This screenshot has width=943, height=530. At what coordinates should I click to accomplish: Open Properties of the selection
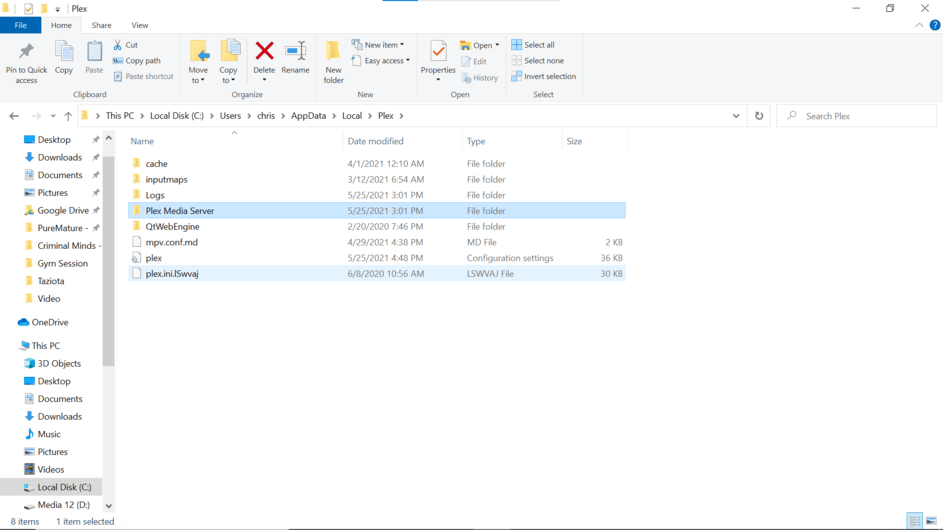pyautogui.click(x=438, y=61)
